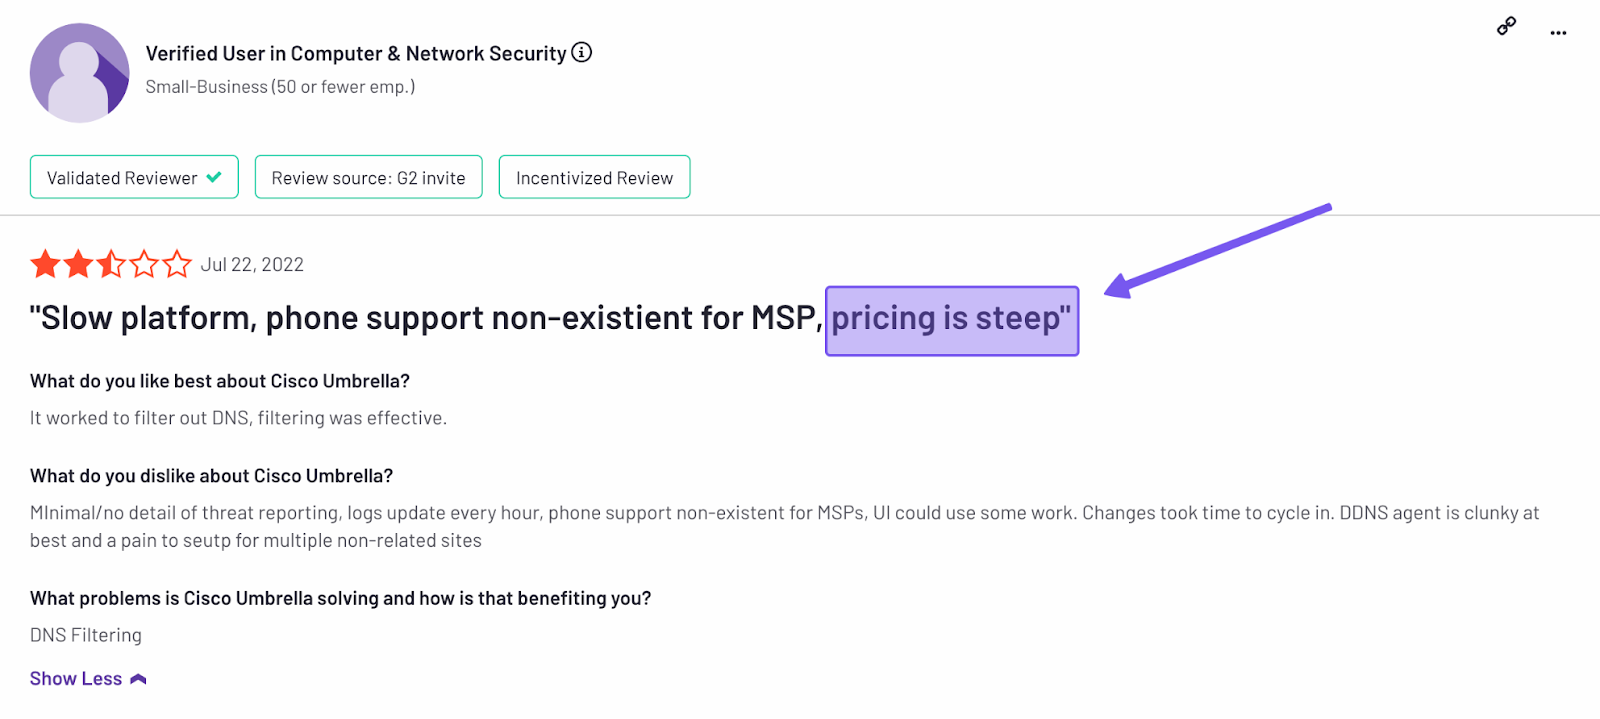This screenshot has width=1600, height=719.
Task: Click the reviewer avatar image
Action: pyautogui.click(x=80, y=73)
